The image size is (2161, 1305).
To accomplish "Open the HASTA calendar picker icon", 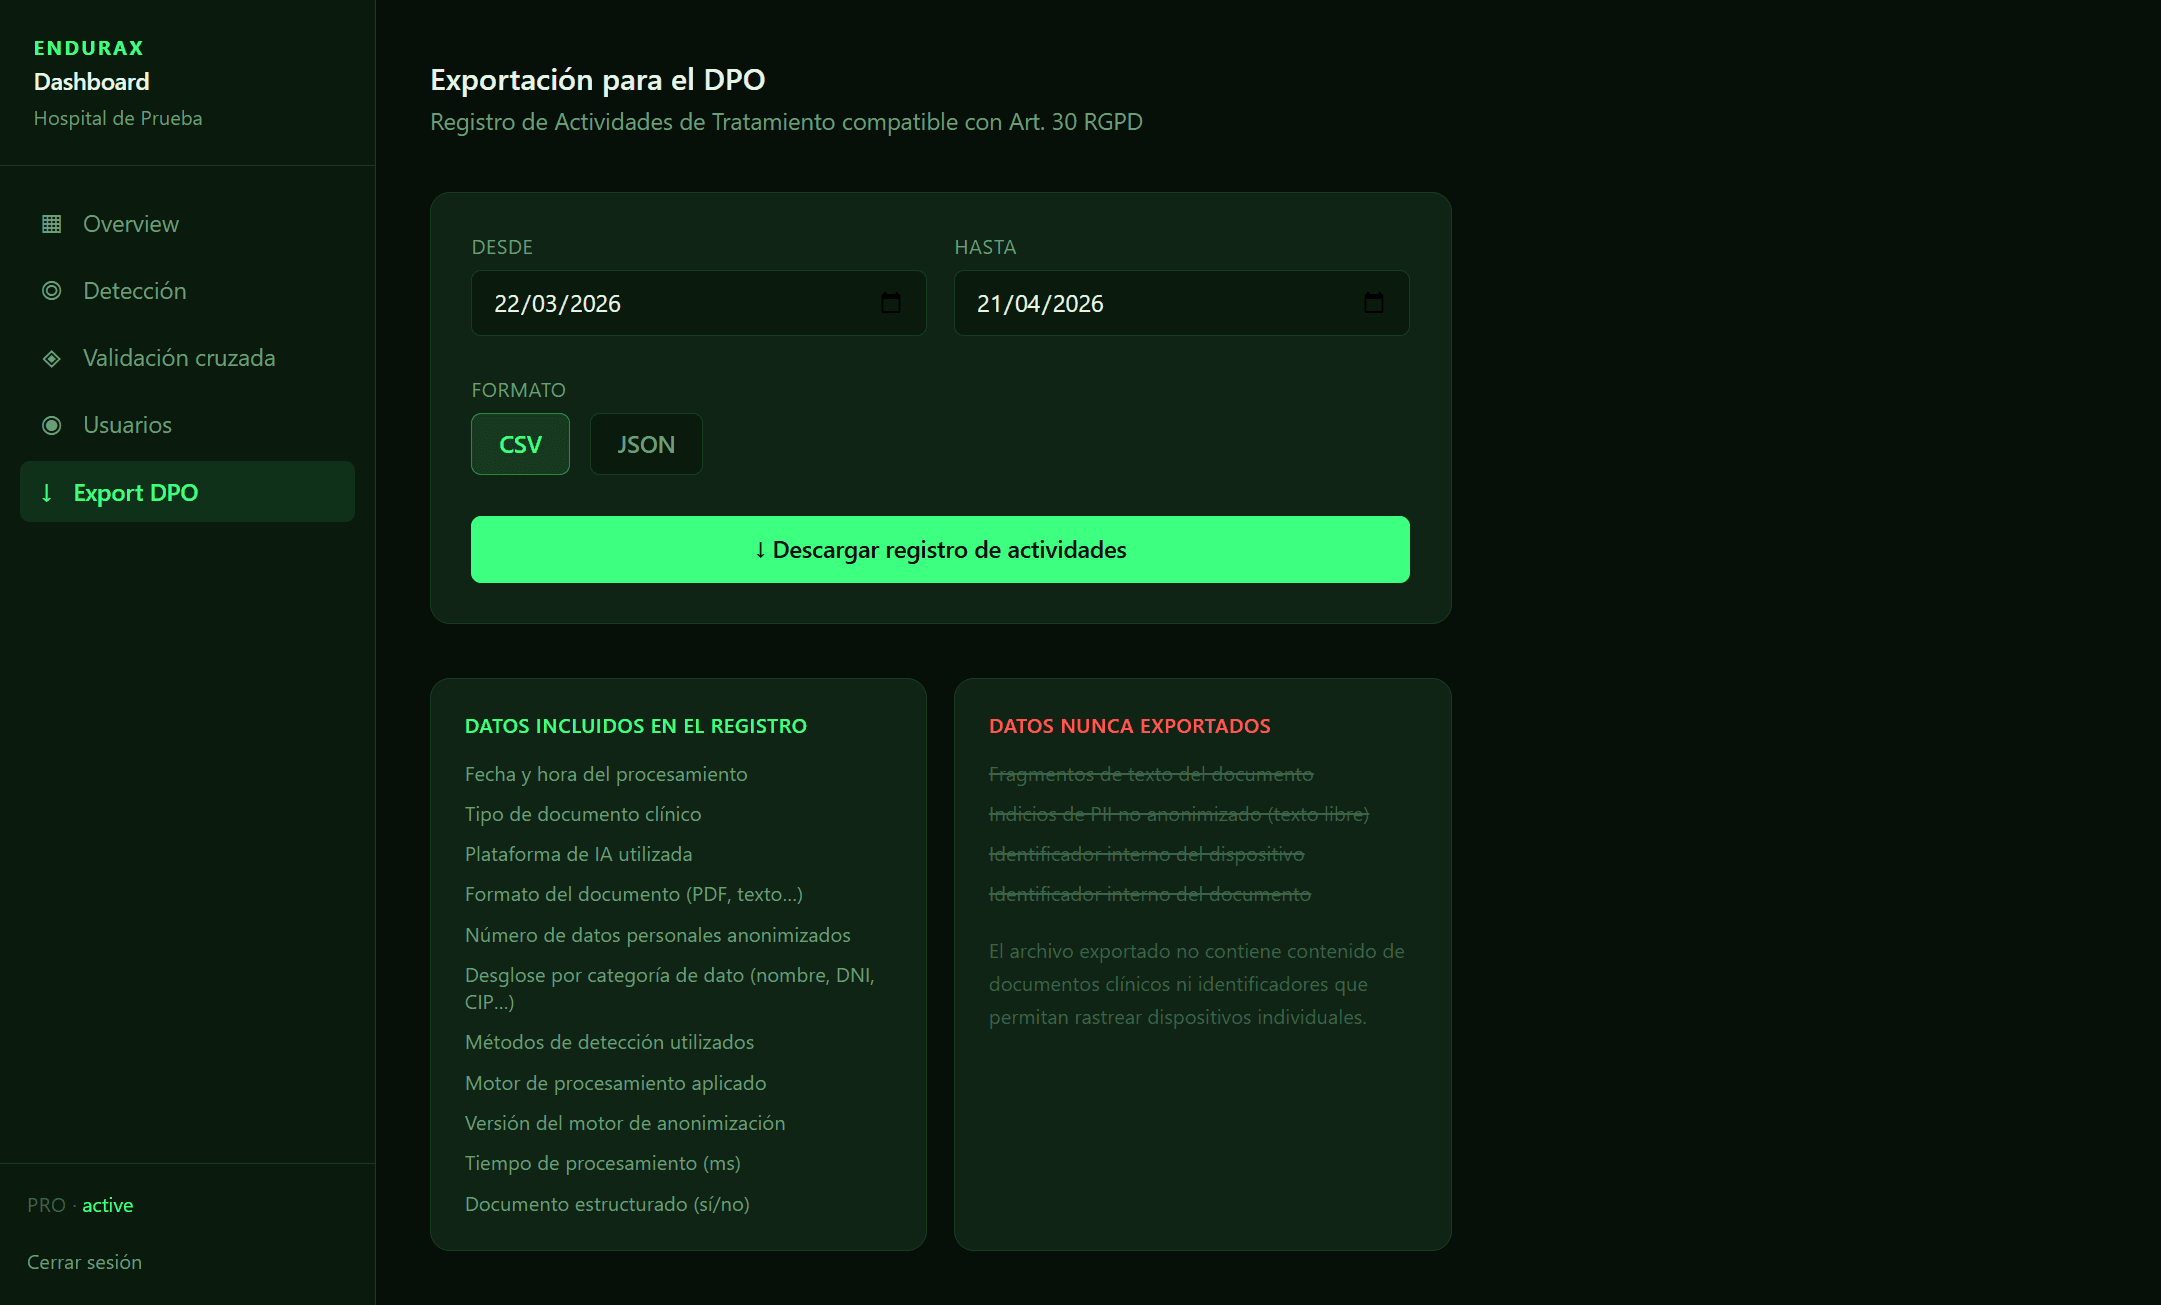I will (x=1375, y=303).
